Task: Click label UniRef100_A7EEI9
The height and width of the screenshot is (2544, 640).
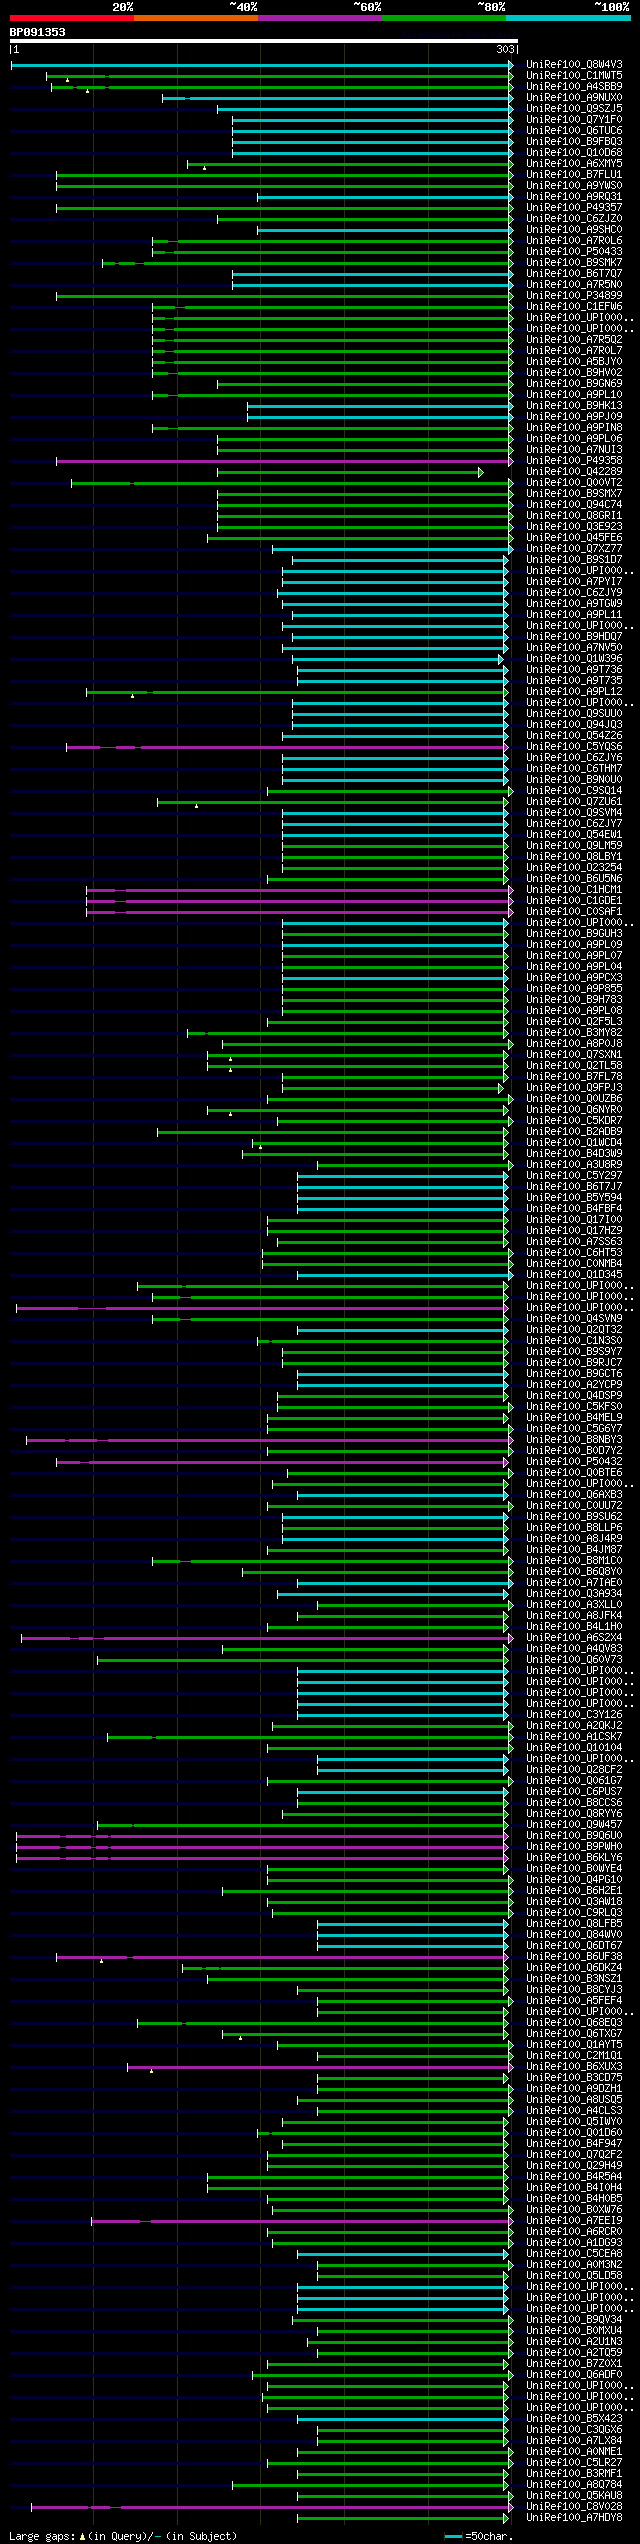Action: pyautogui.click(x=574, y=2221)
